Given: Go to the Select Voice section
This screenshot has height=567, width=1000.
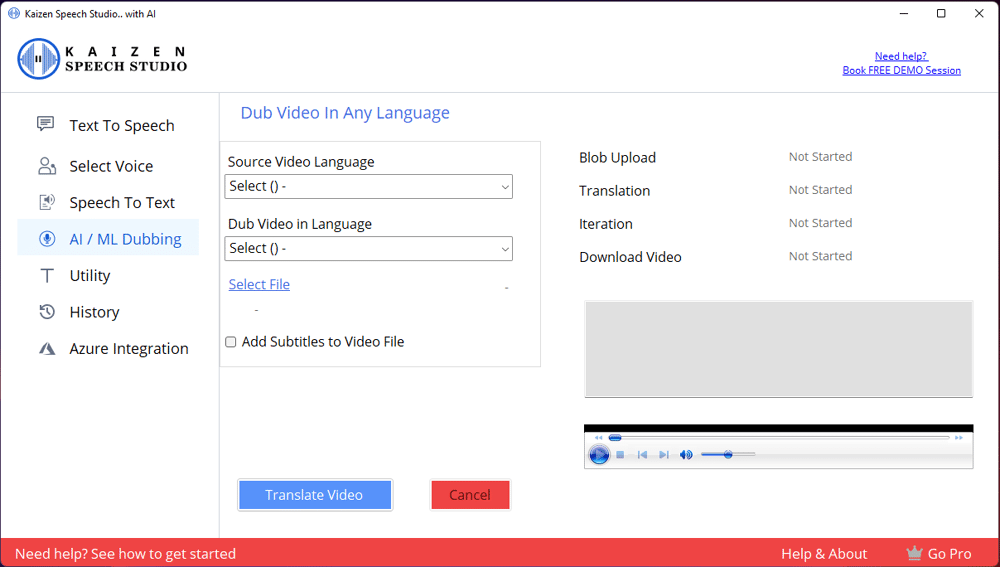Looking at the screenshot, I should click(110, 166).
